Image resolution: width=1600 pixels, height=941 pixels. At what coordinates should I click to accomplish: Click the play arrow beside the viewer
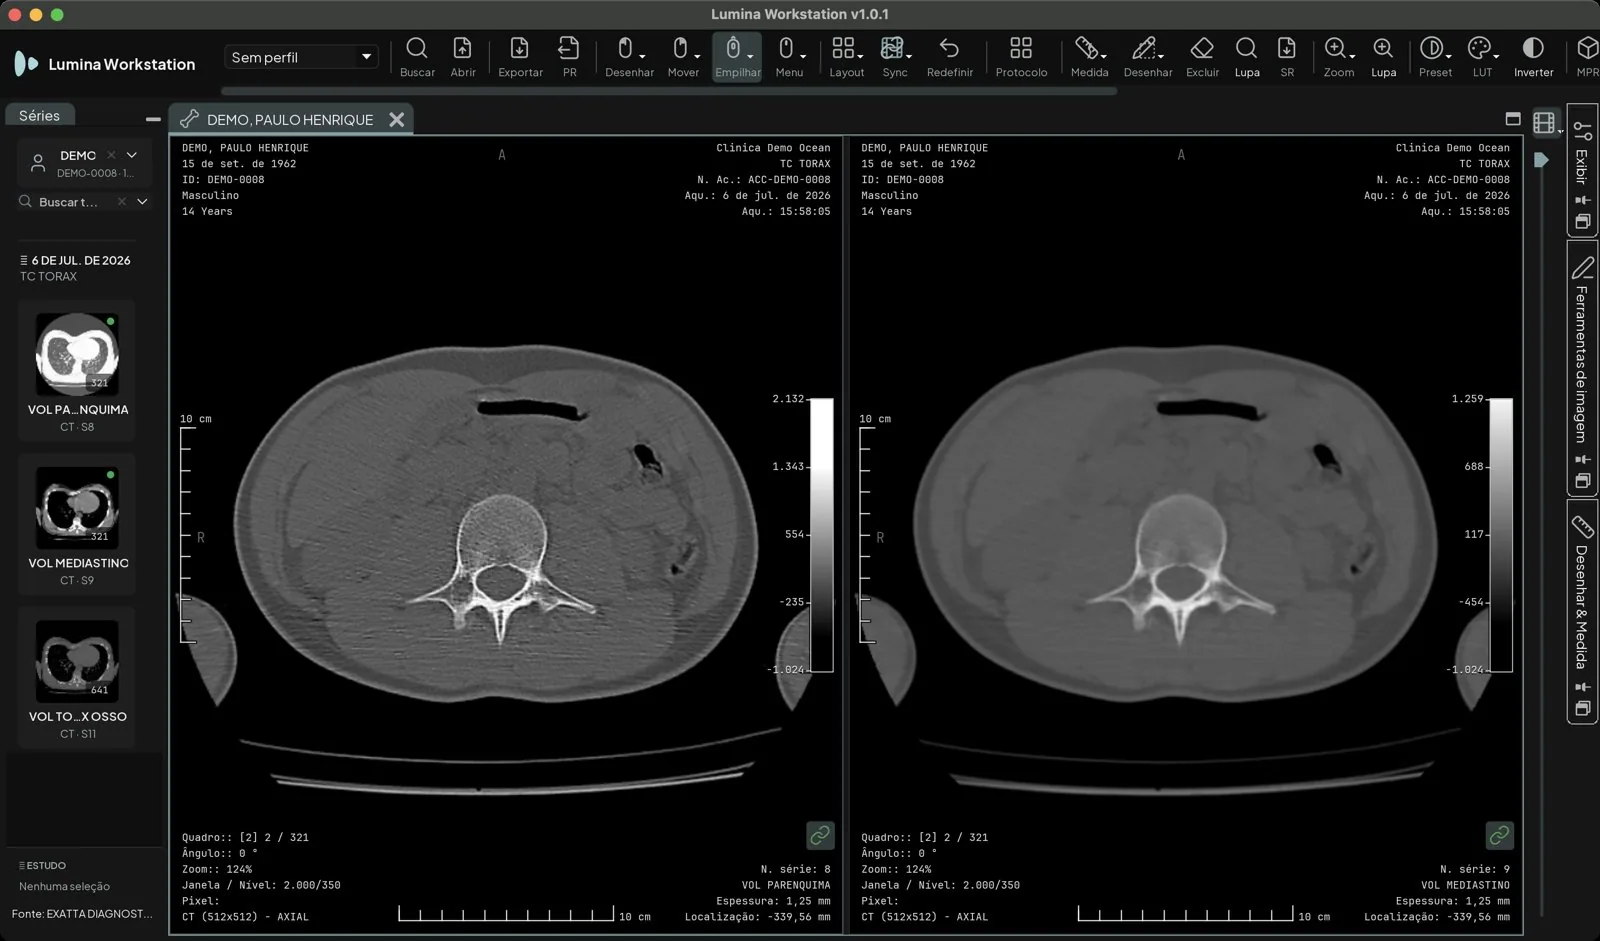(1542, 160)
